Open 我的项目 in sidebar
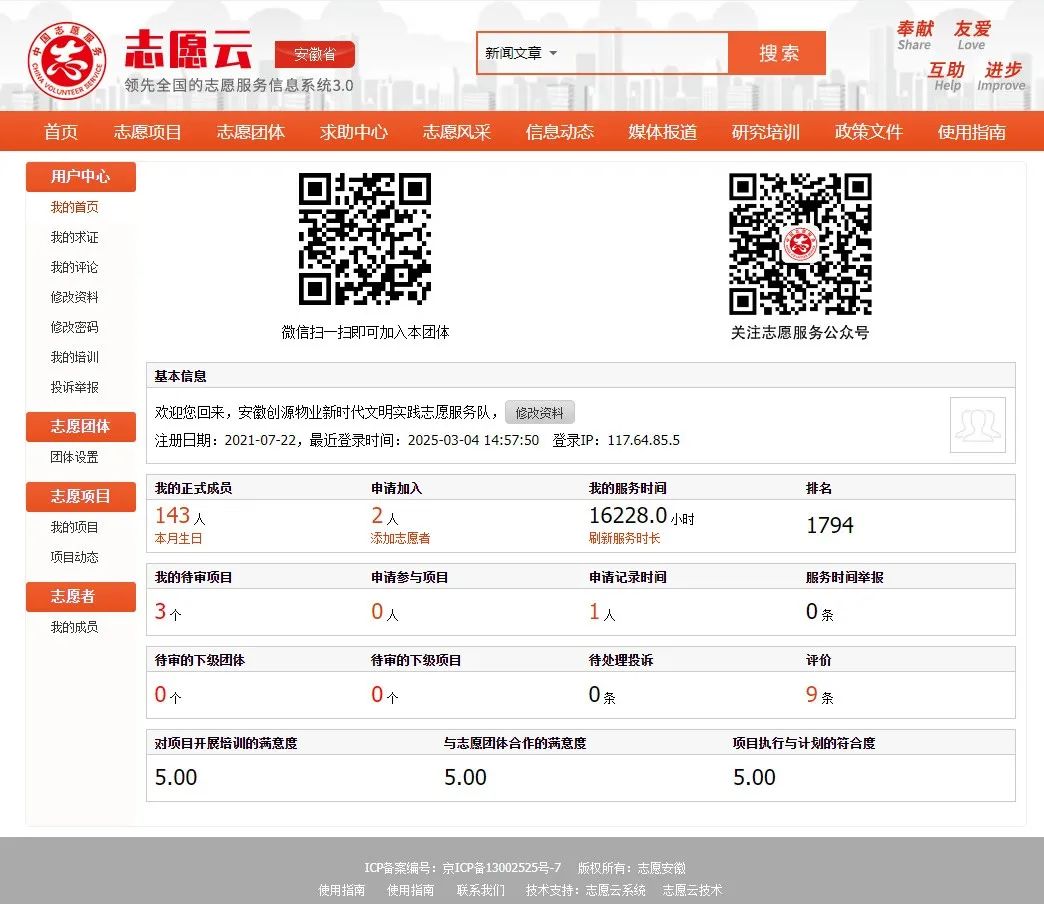Viewport: 1044px width, 904px height. click(75, 527)
